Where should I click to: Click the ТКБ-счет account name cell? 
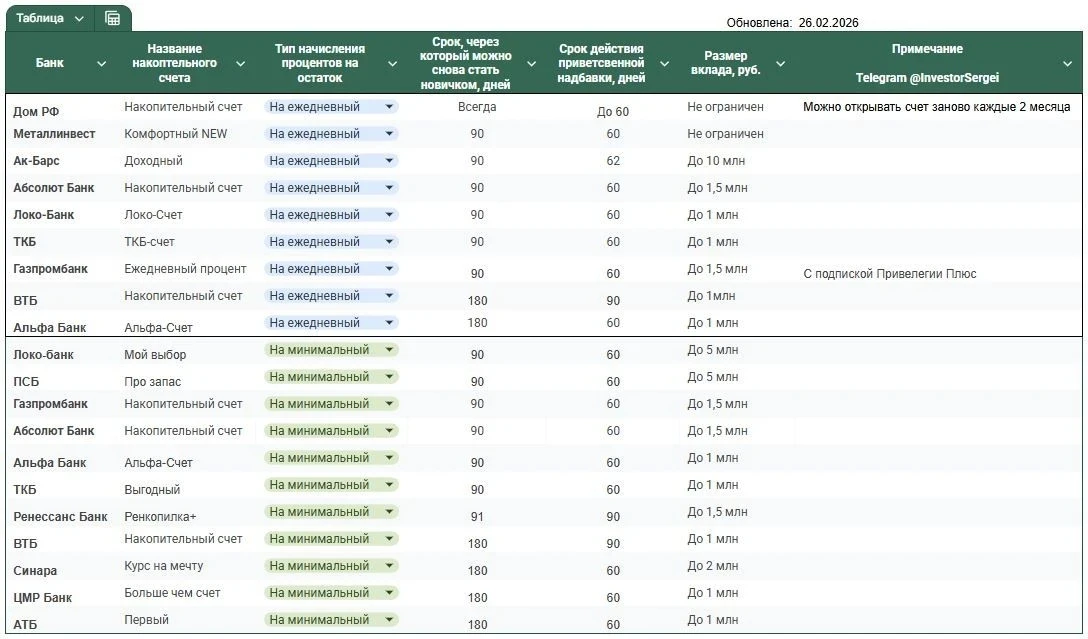(x=149, y=242)
